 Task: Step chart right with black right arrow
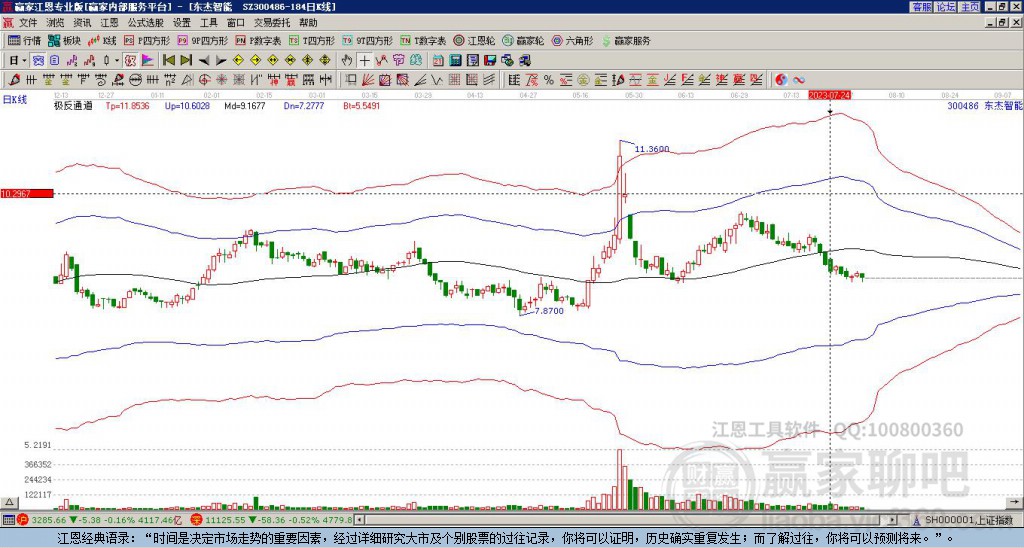coord(221,61)
